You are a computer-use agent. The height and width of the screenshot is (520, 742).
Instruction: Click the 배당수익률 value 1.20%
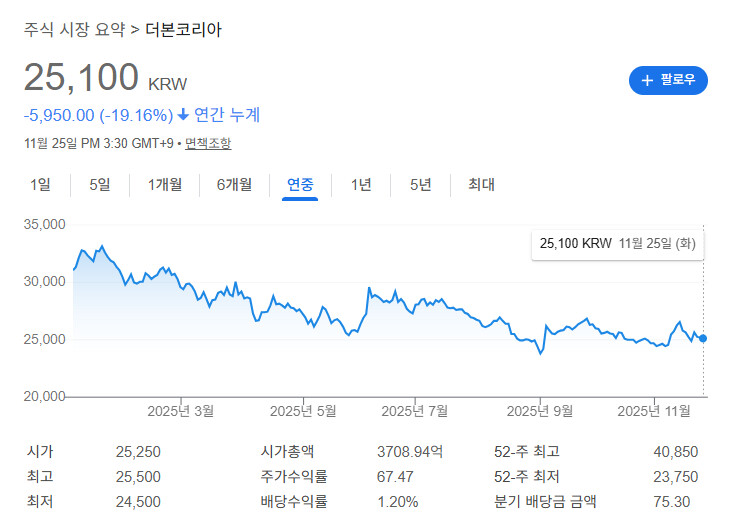click(x=398, y=502)
